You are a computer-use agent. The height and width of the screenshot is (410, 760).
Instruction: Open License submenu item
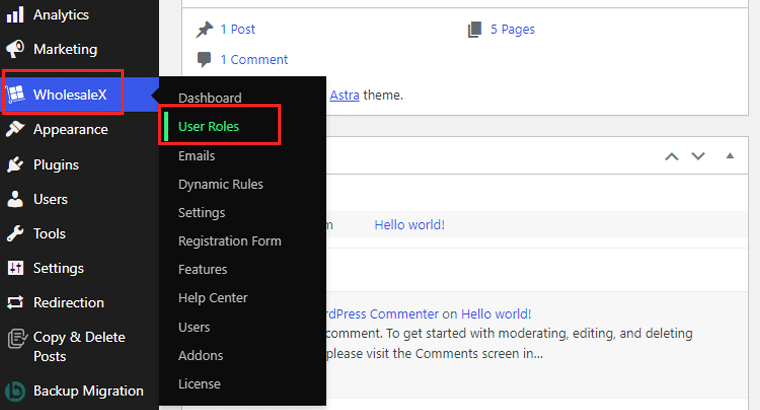(199, 384)
